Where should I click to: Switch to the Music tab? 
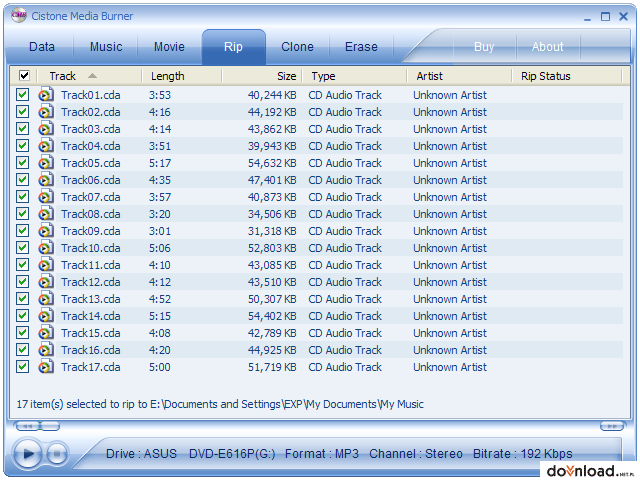106,47
